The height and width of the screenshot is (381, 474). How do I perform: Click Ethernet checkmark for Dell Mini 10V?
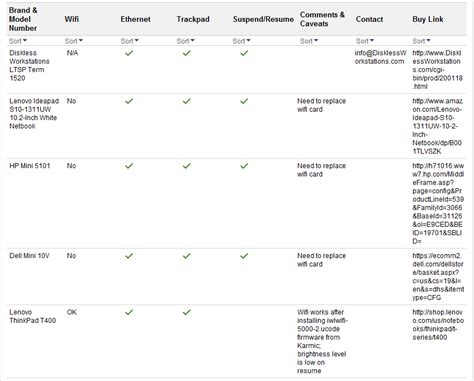click(129, 256)
